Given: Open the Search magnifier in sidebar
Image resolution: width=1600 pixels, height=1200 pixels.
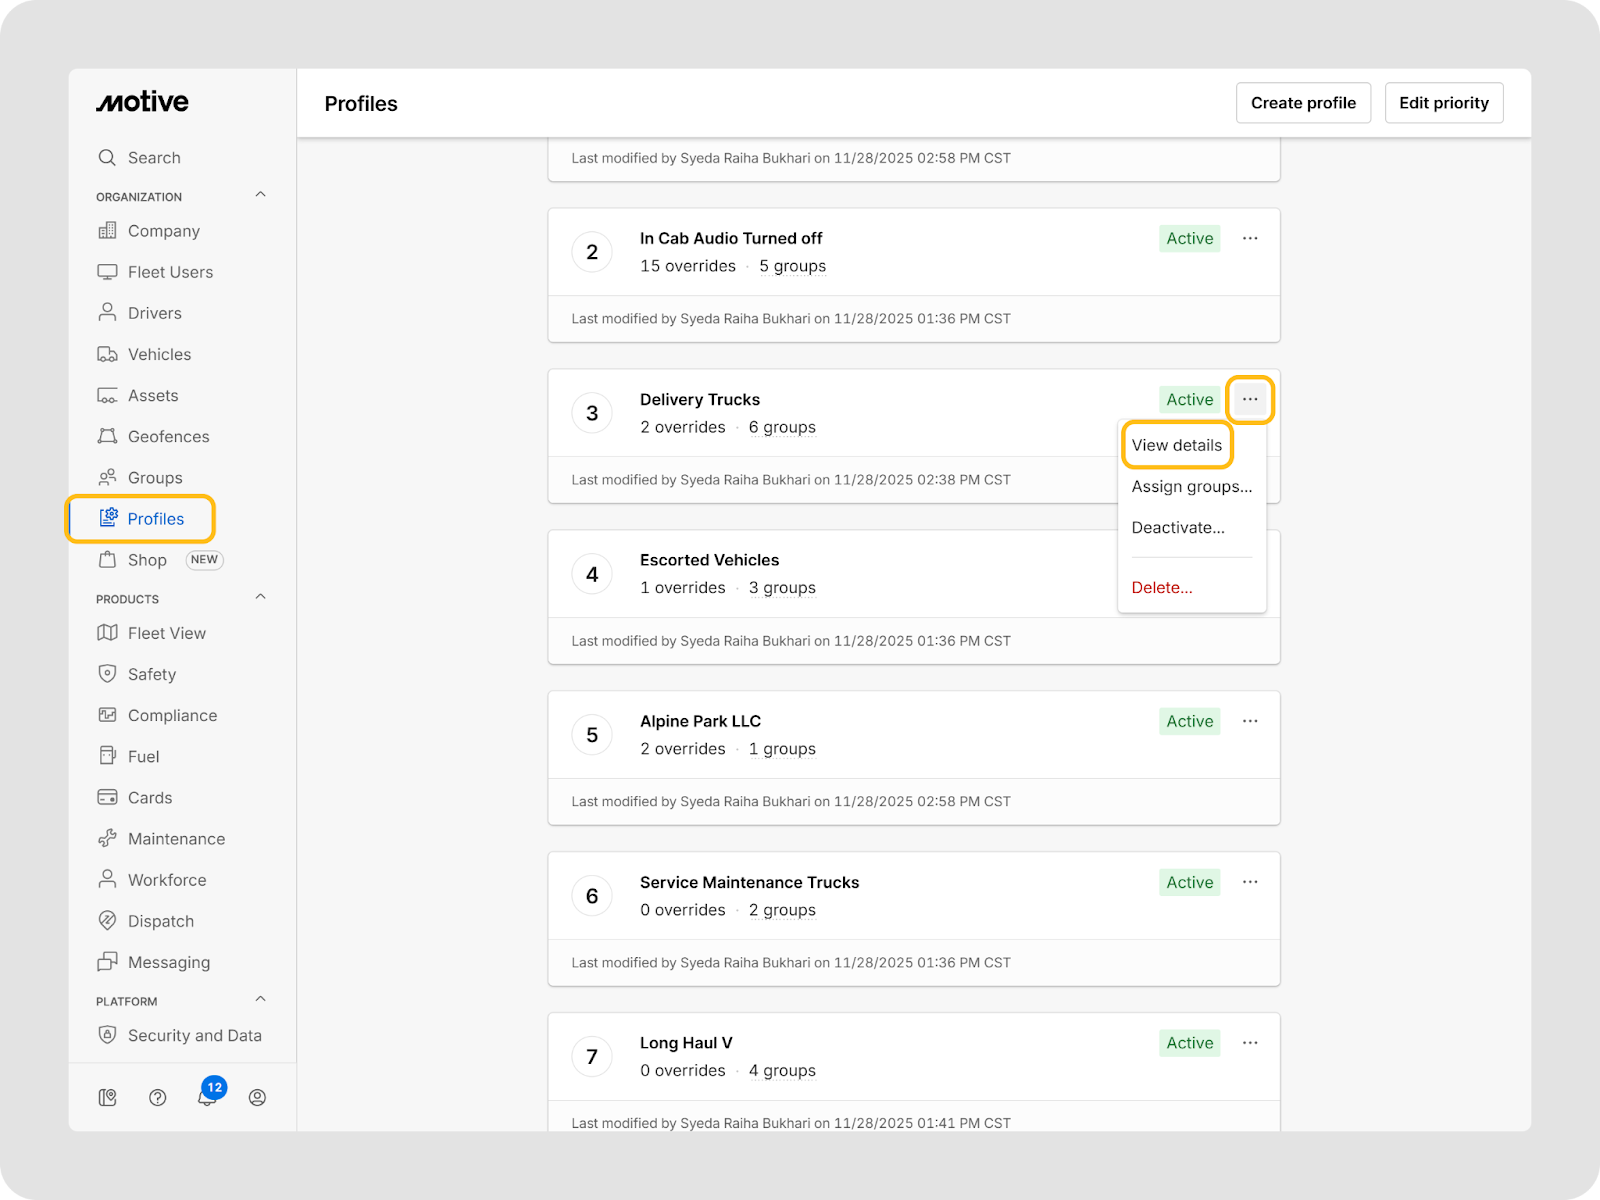Looking at the screenshot, I should coord(108,158).
